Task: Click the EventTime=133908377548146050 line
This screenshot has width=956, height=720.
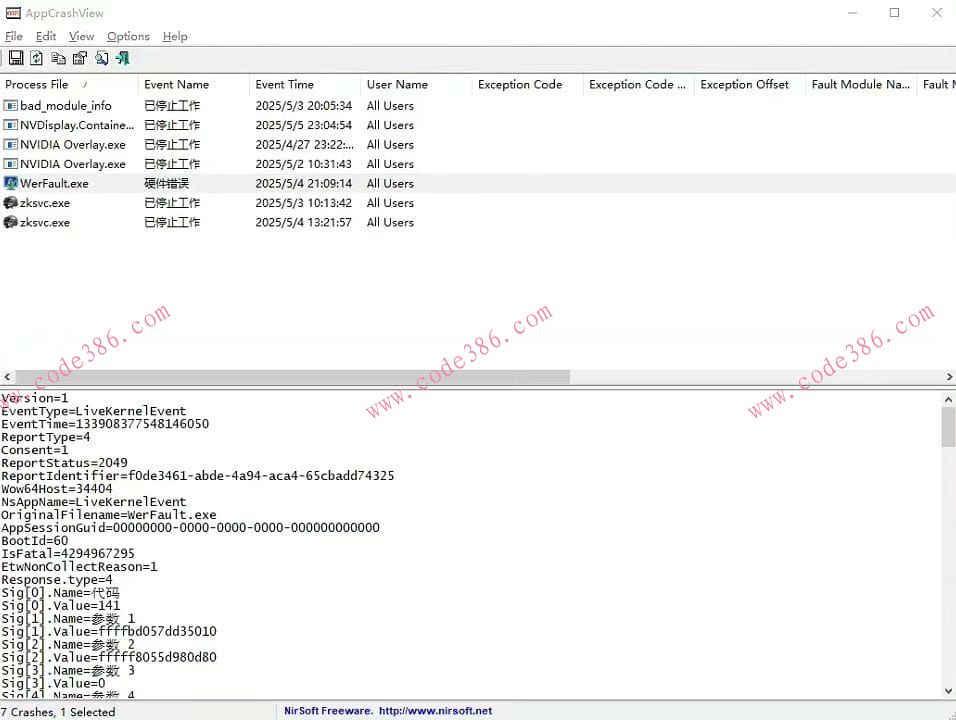Action: 105,424
